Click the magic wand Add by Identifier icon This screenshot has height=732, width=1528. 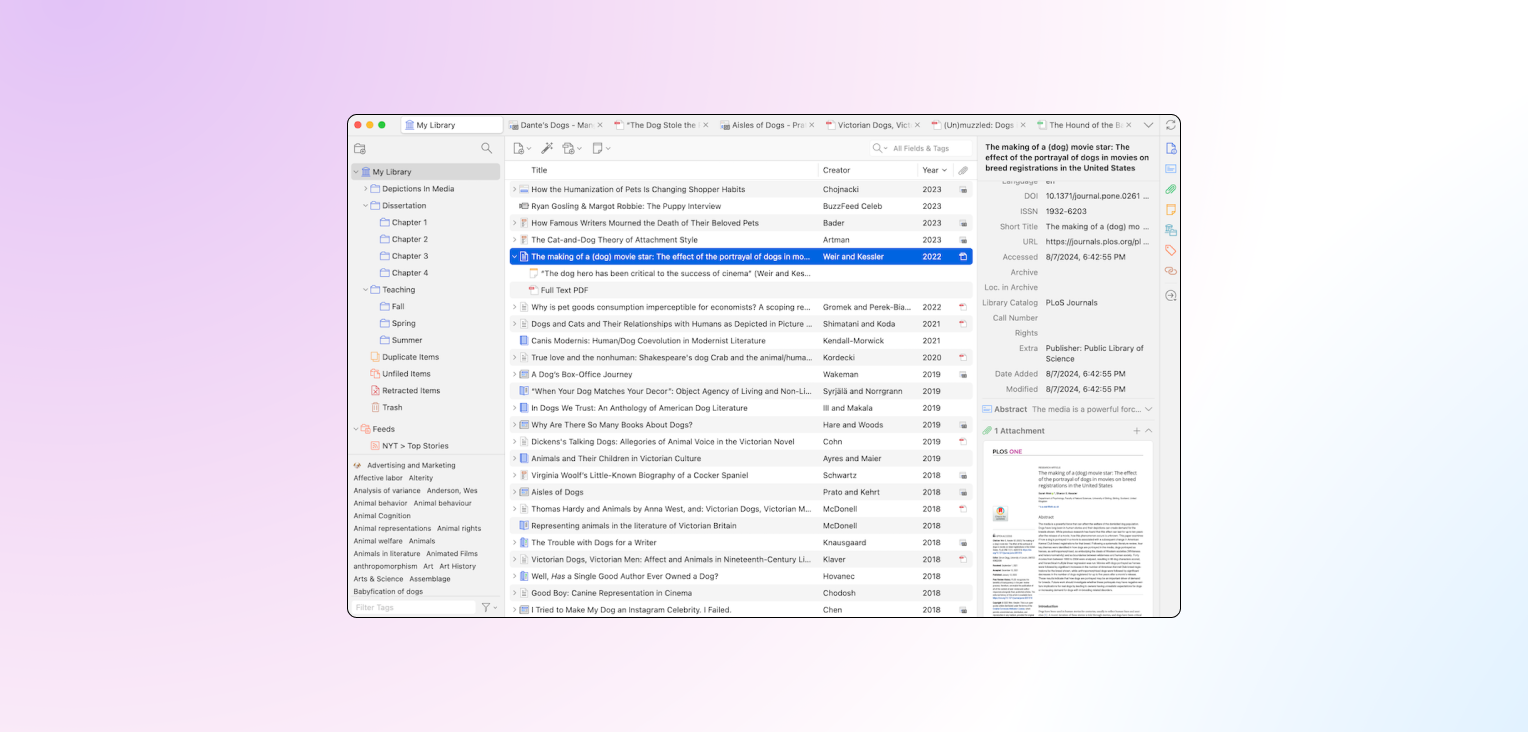pos(547,148)
